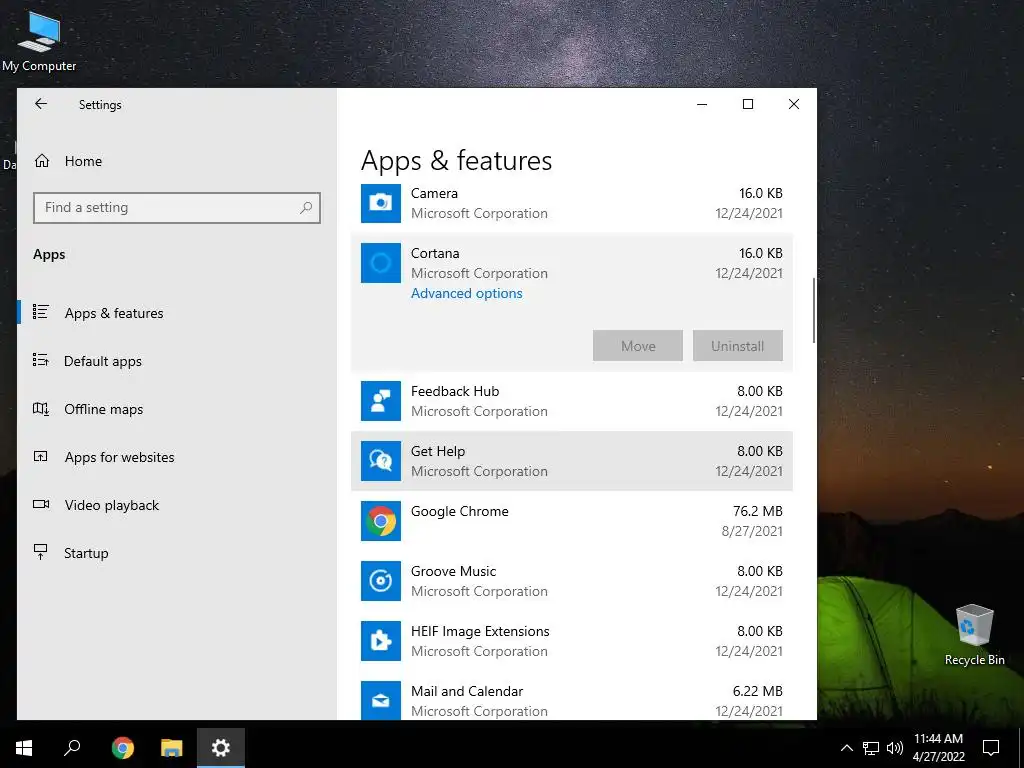1024x768 pixels.
Task: Click the Uninstall button for Cortana
Action: coord(738,345)
